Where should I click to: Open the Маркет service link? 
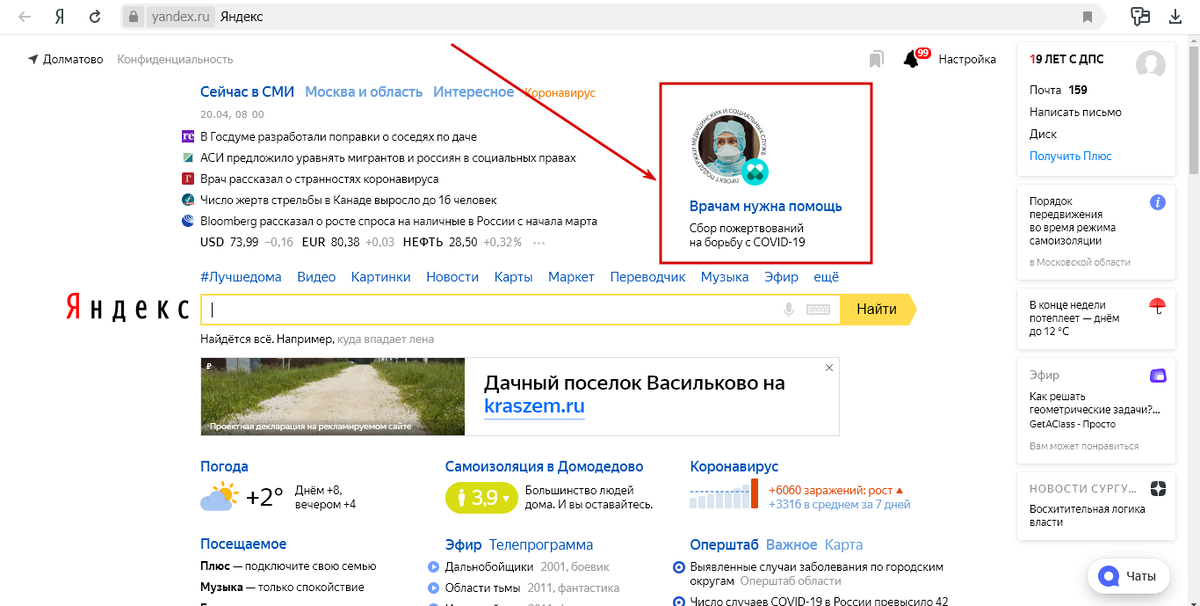(x=571, y=277)
